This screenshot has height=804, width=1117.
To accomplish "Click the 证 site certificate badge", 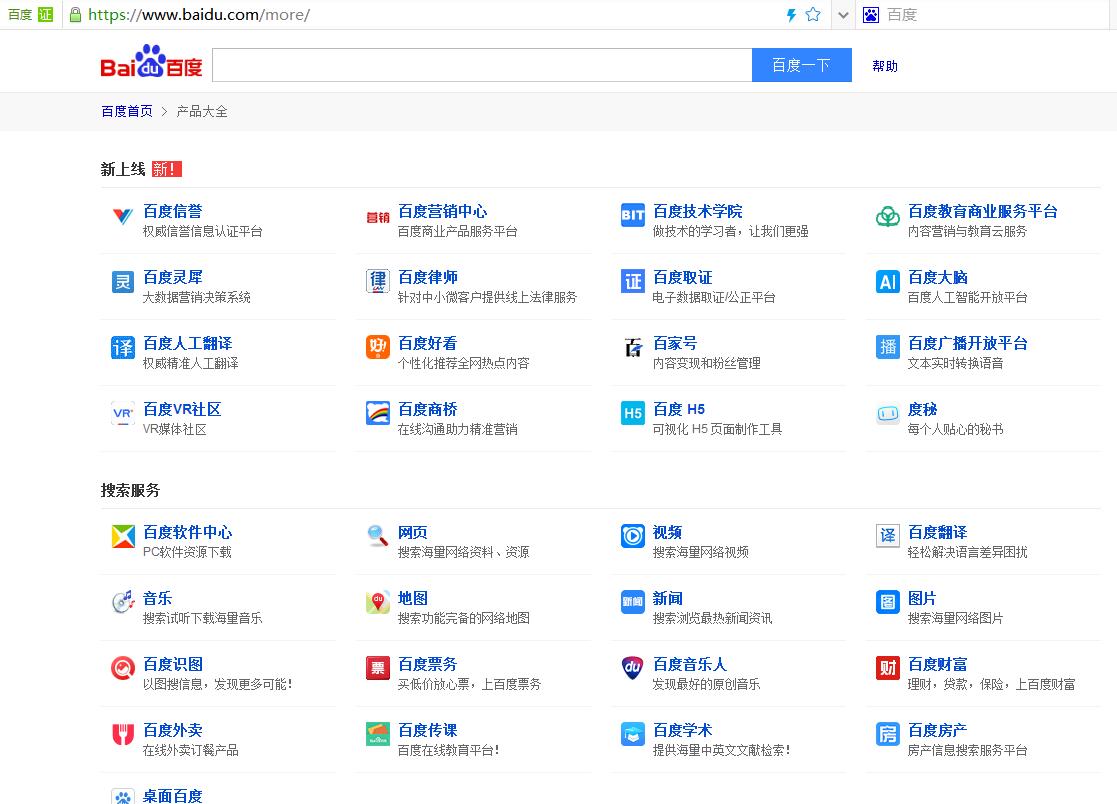I will [46, 14].
